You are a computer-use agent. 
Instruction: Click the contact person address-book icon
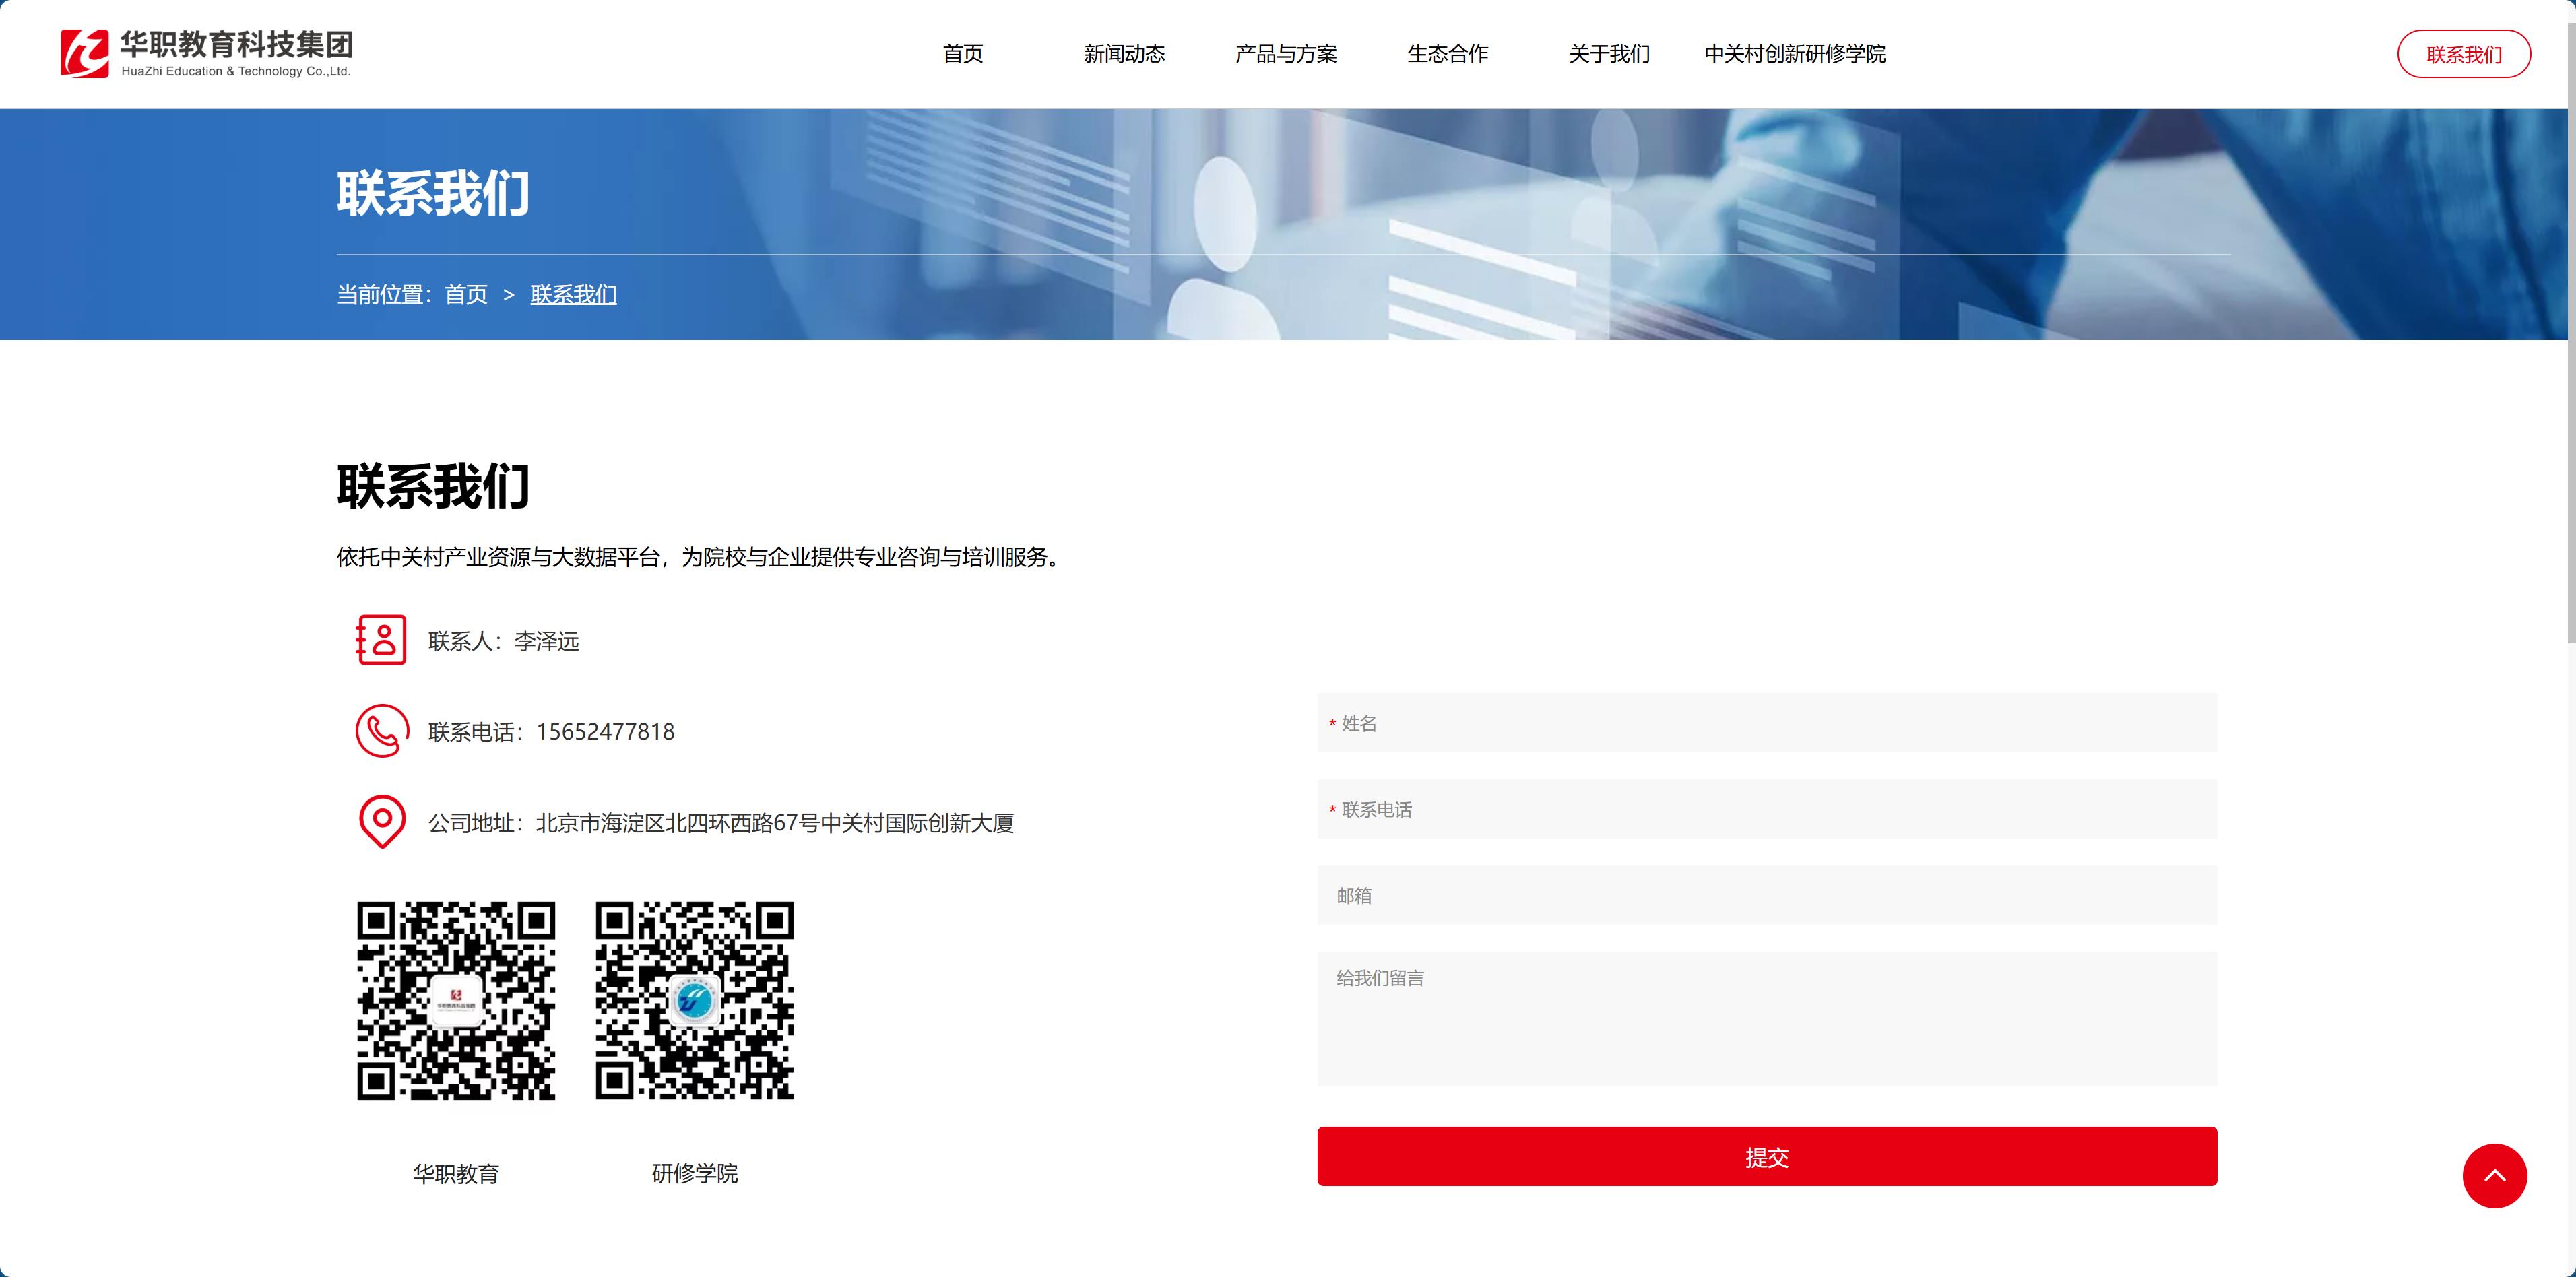(381, 640)
